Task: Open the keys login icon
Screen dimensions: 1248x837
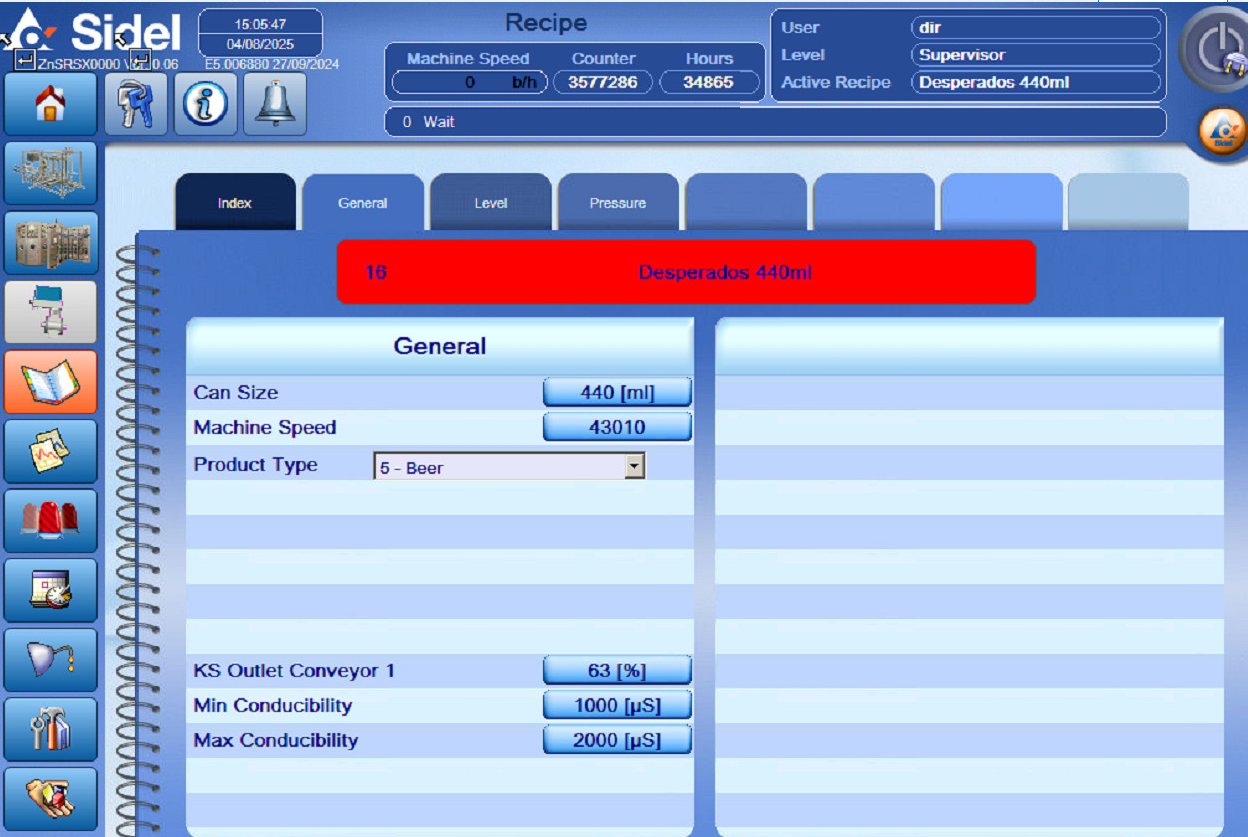Action: 136,104
